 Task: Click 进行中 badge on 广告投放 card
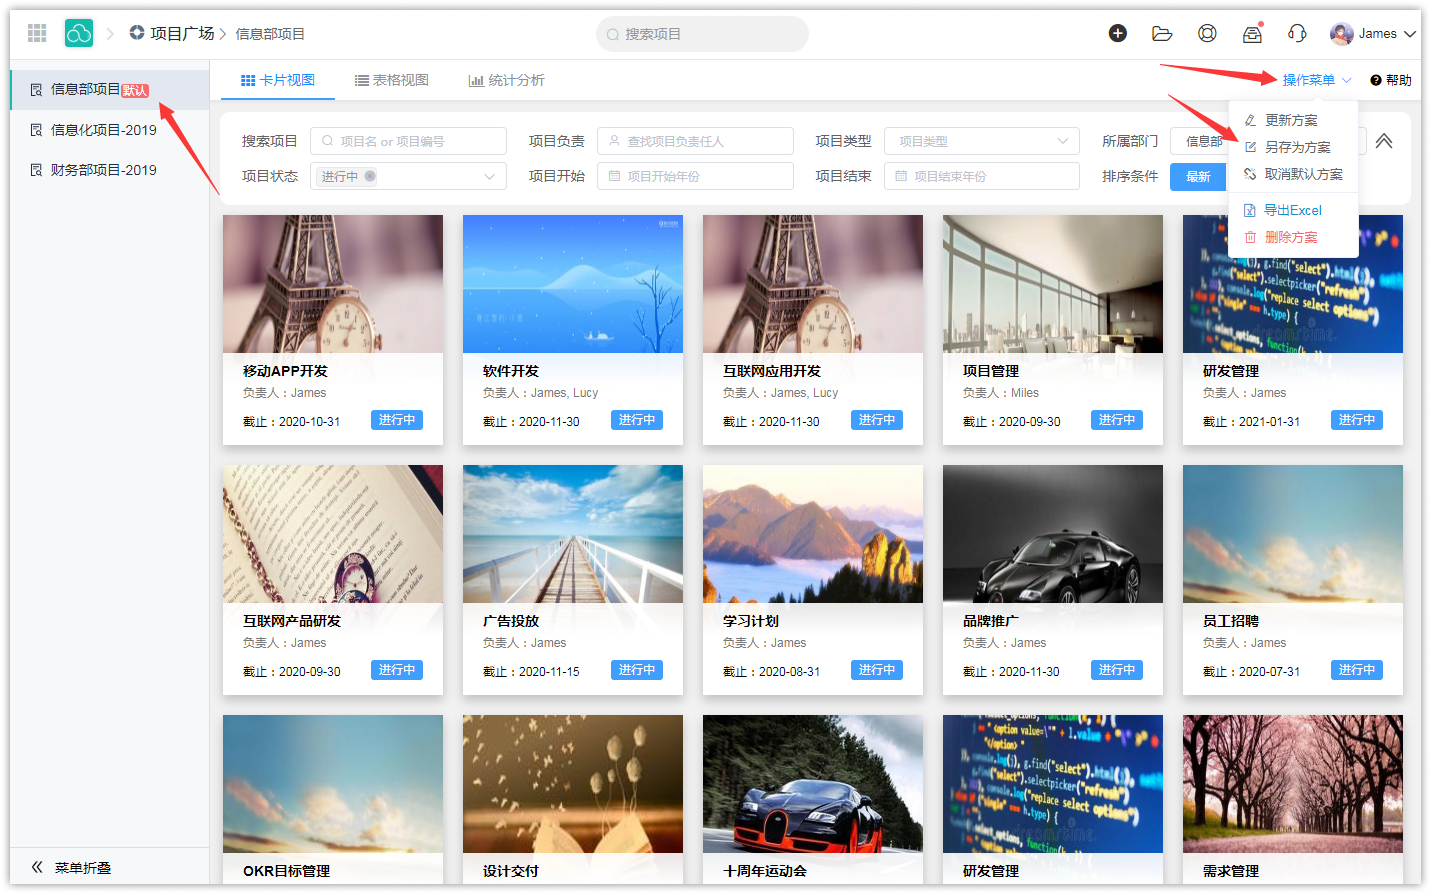pos(637,670)
